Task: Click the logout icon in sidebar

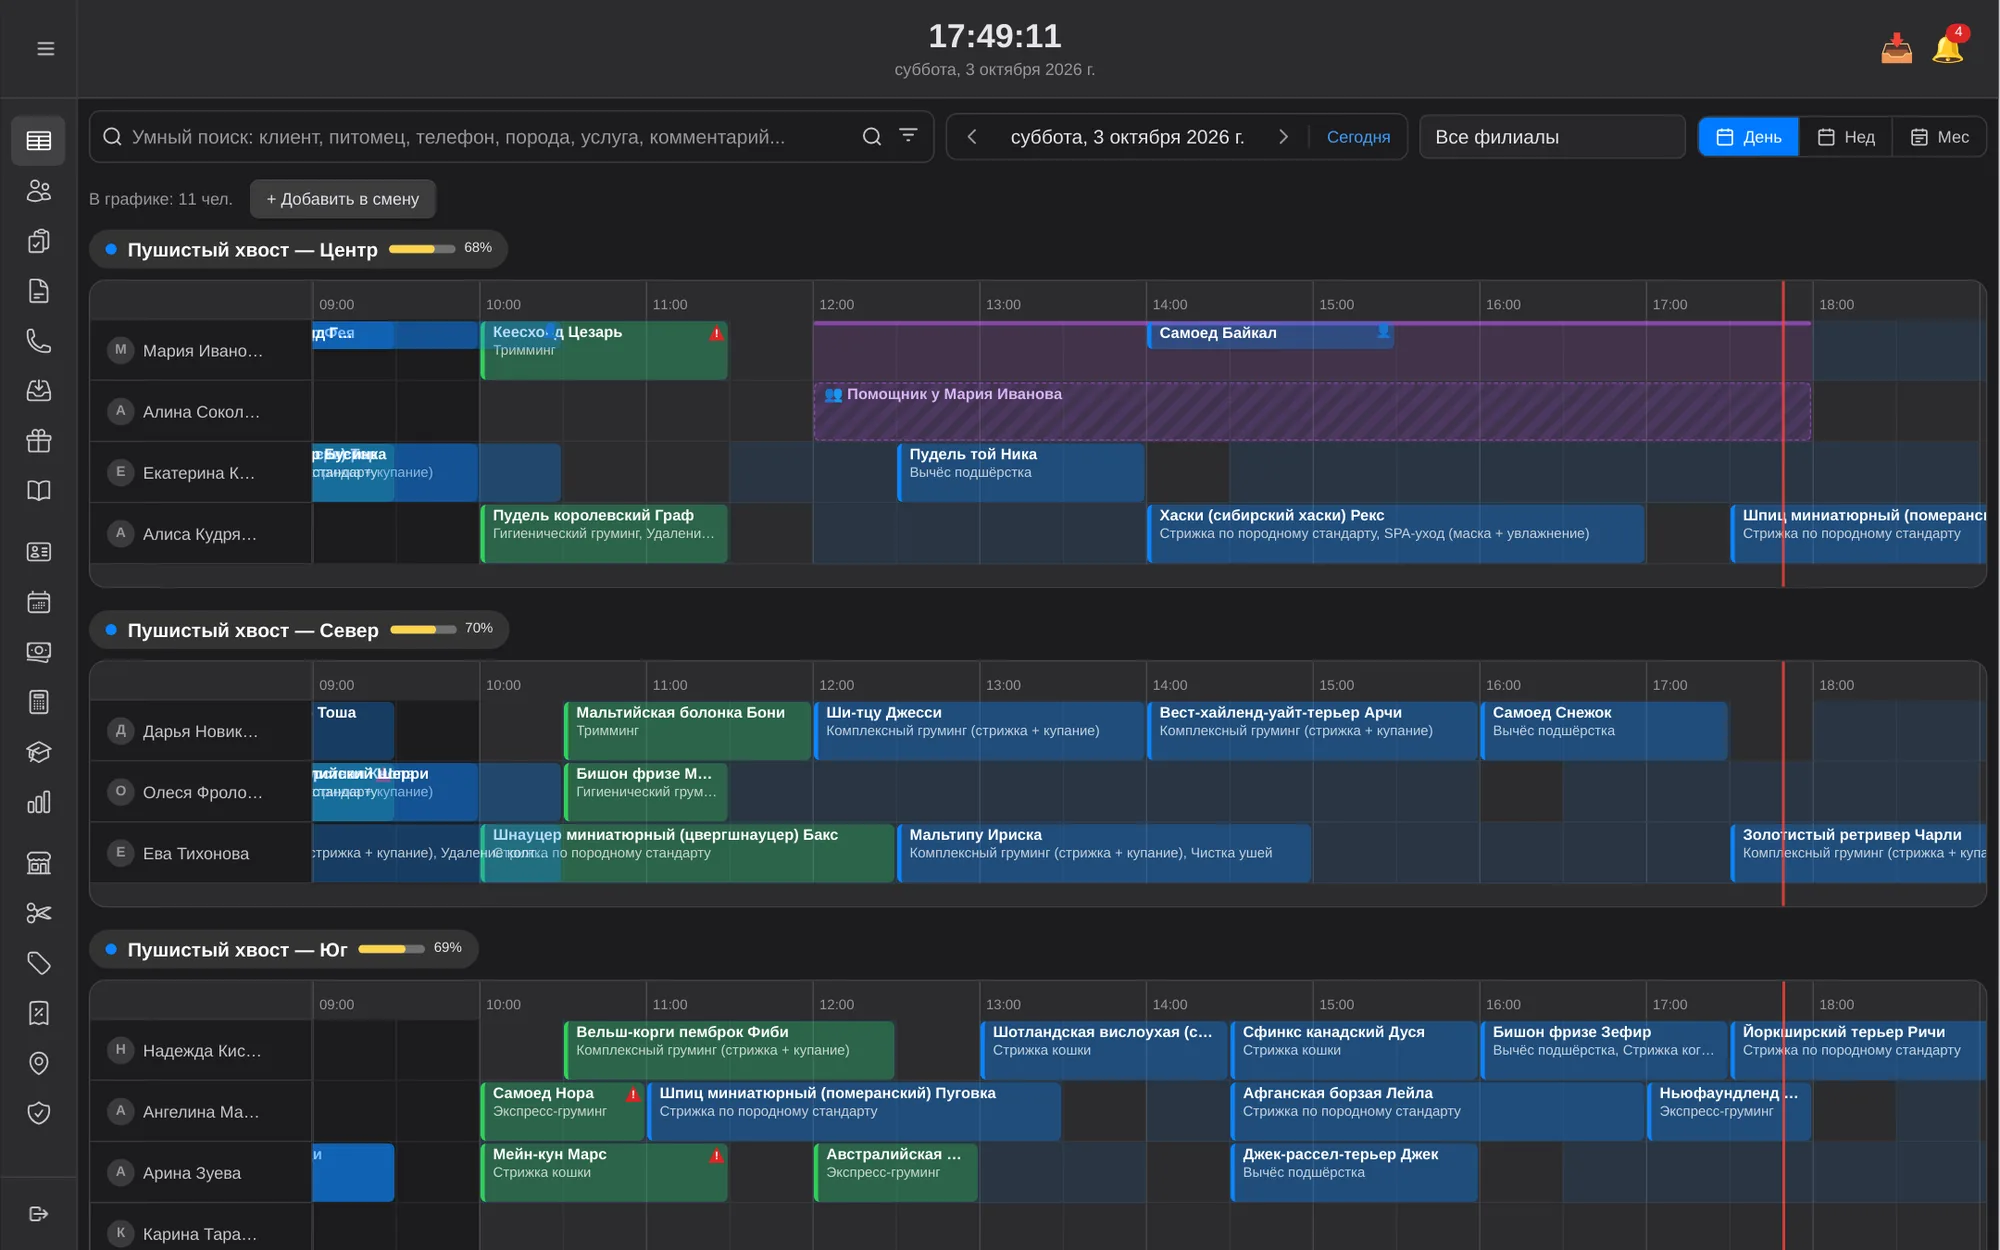Action: 38,1214
